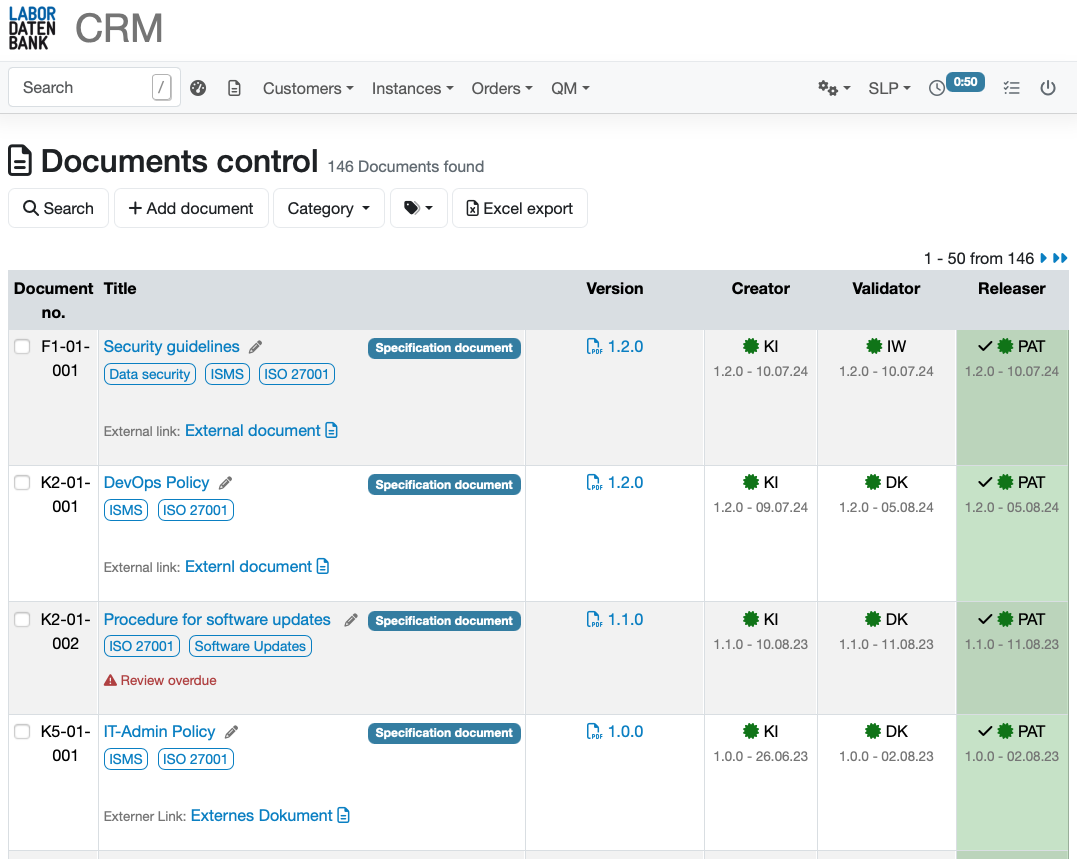Click the Add document button
This screenshot has height=859, width=1077.
tap(191, 208)
